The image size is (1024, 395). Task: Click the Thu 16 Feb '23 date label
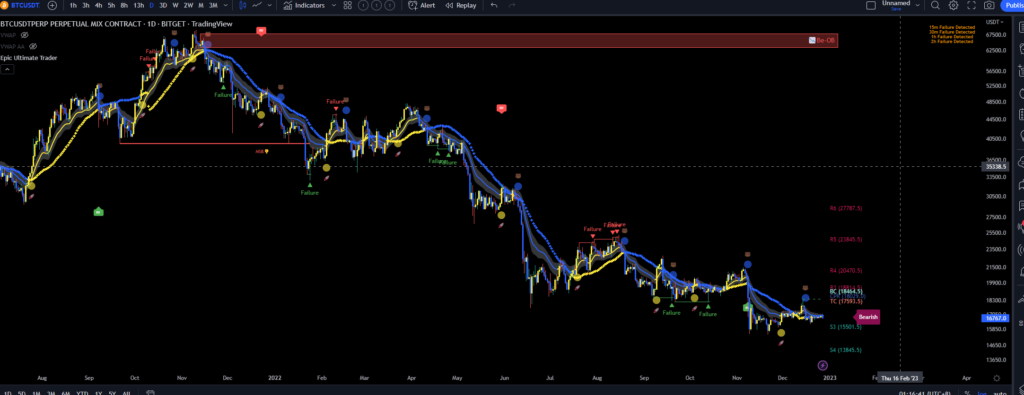click(x=900, y=378)
